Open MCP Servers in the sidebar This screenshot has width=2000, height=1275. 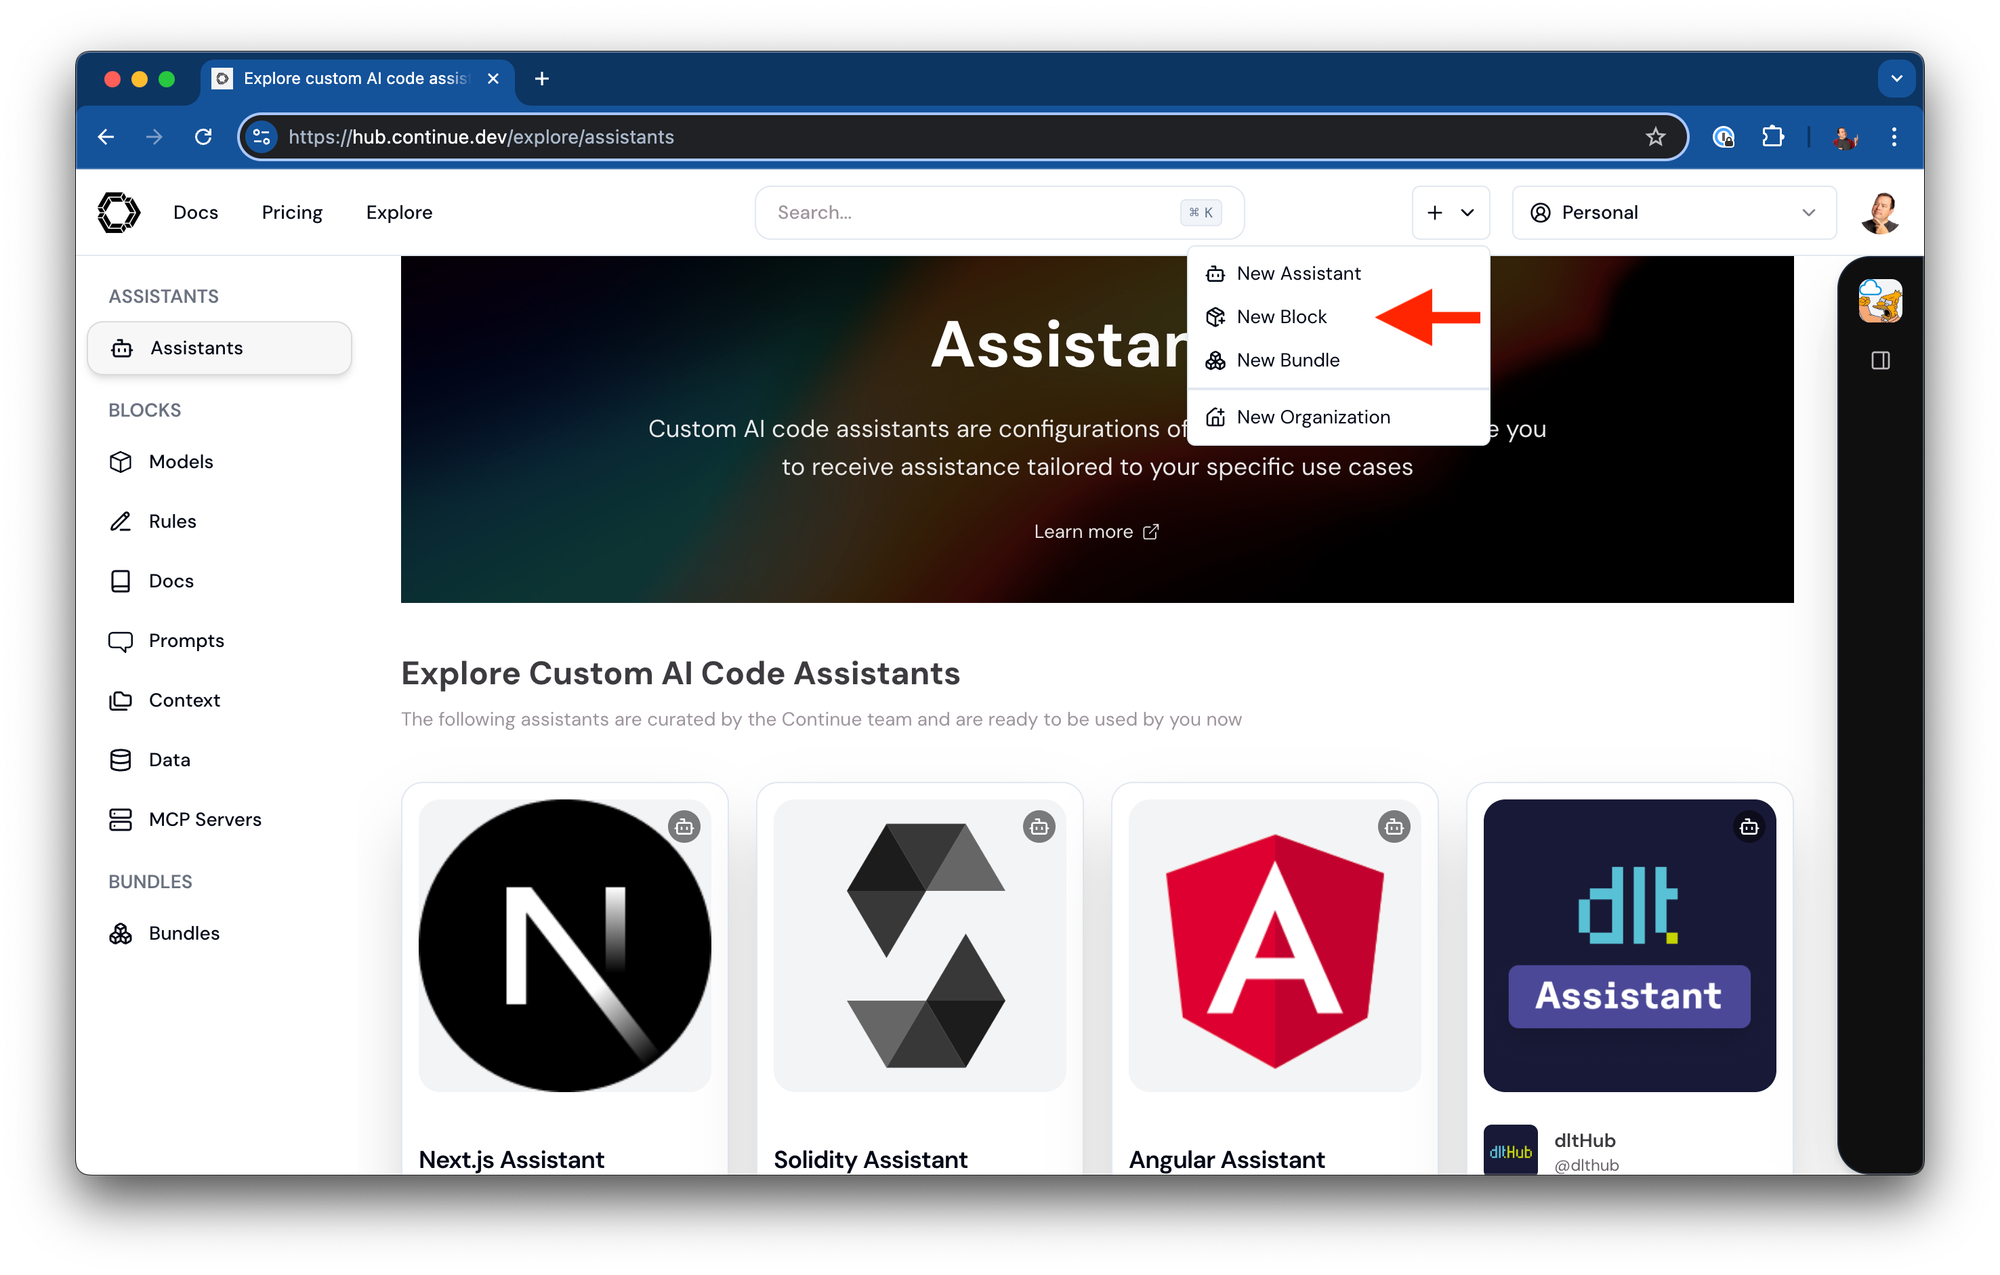(x=204, y=820)
